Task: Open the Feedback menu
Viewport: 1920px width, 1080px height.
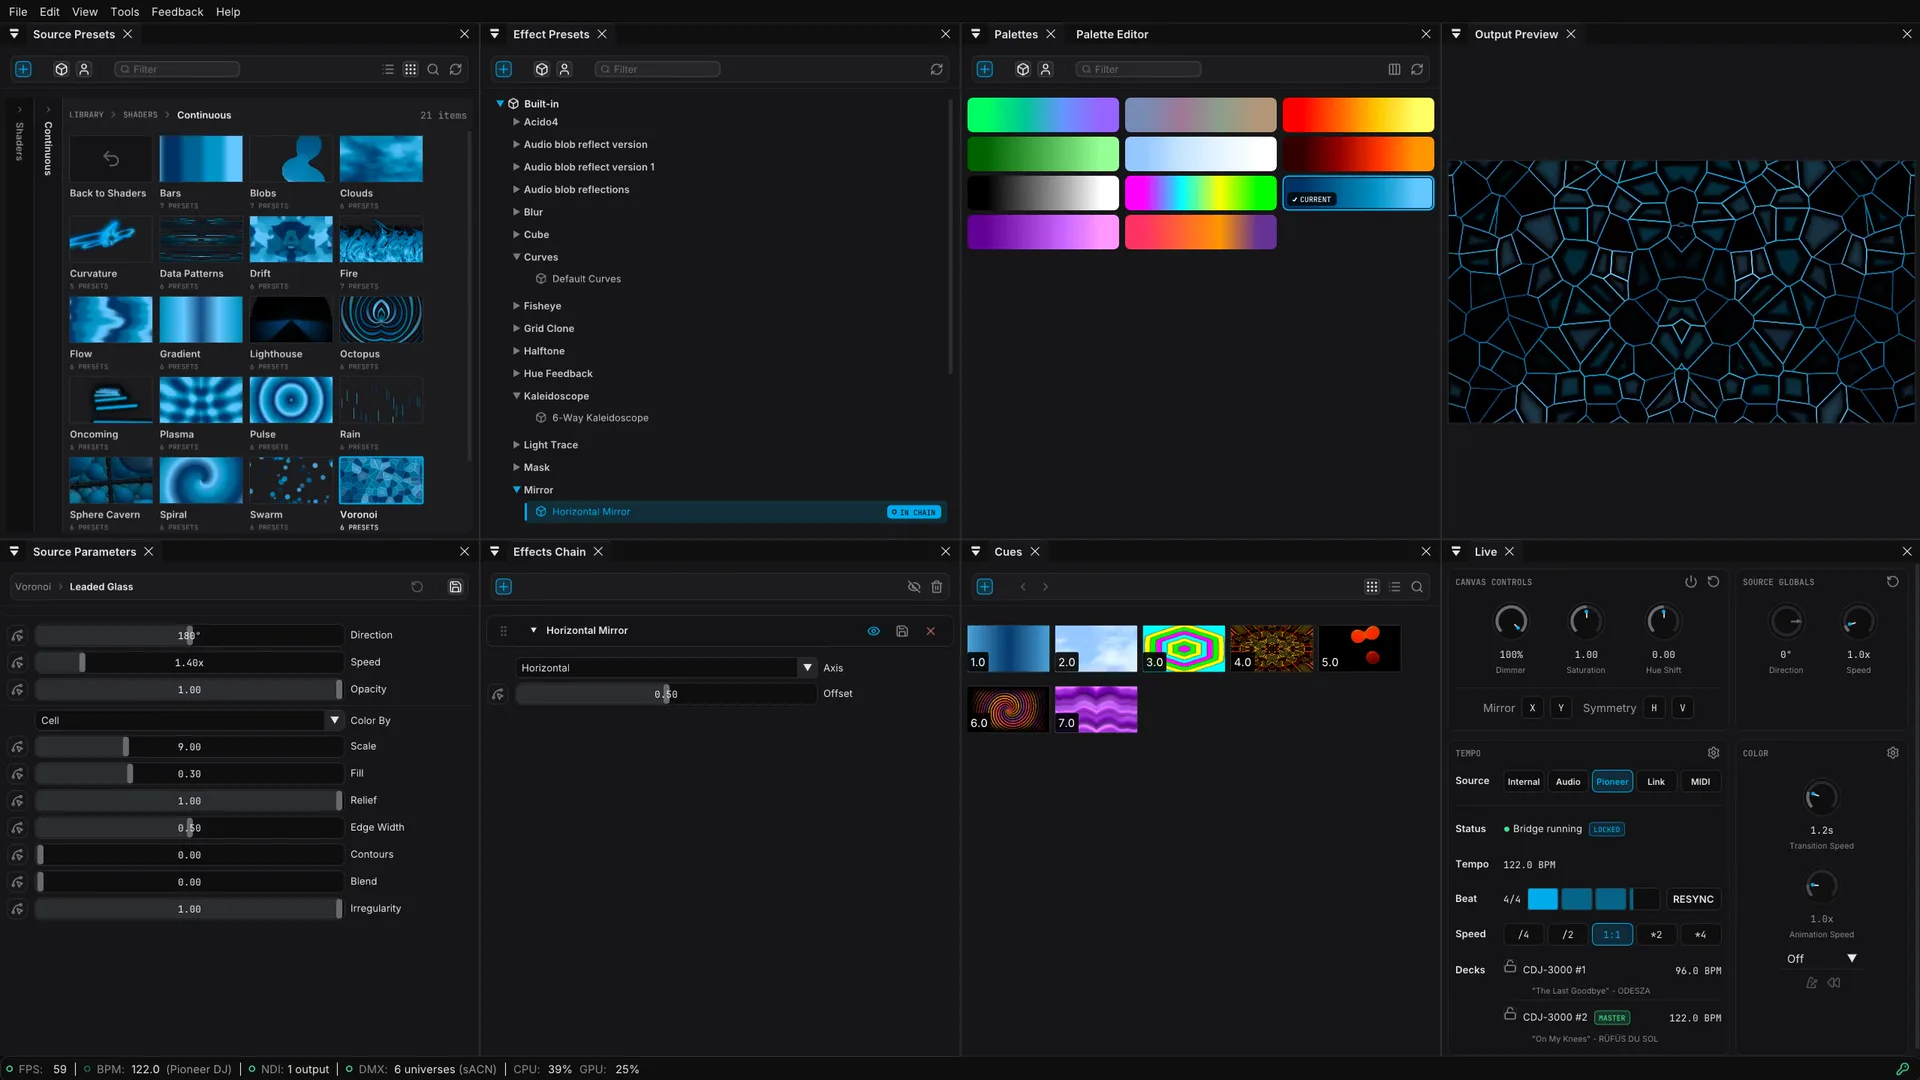Action: coord(177,12)
